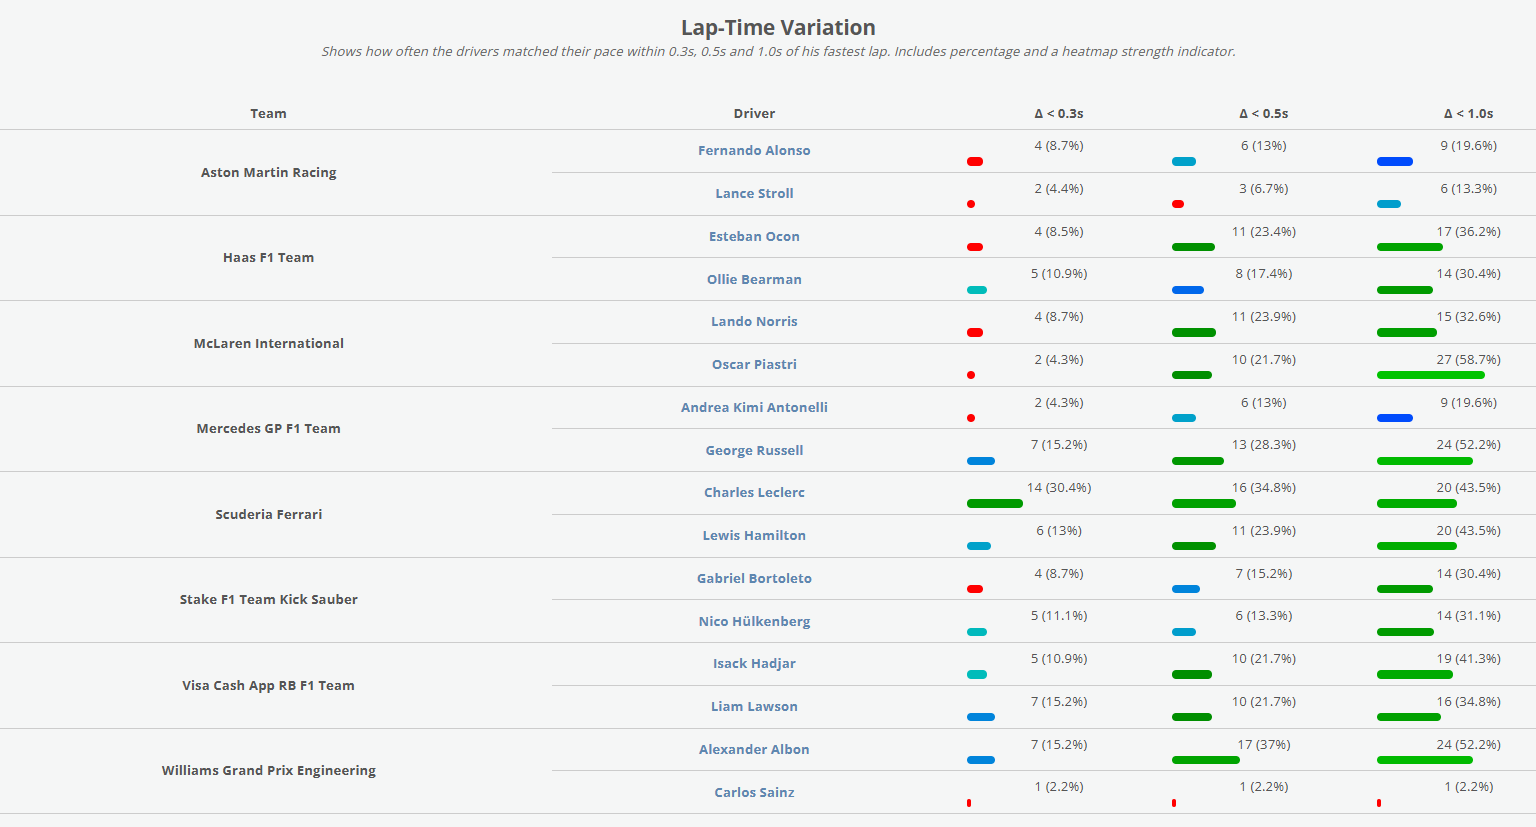Viewport: 1536px width, 827px height.
Task: Open Andrea Kimi Antonelli's driver link
Action: 754,407
